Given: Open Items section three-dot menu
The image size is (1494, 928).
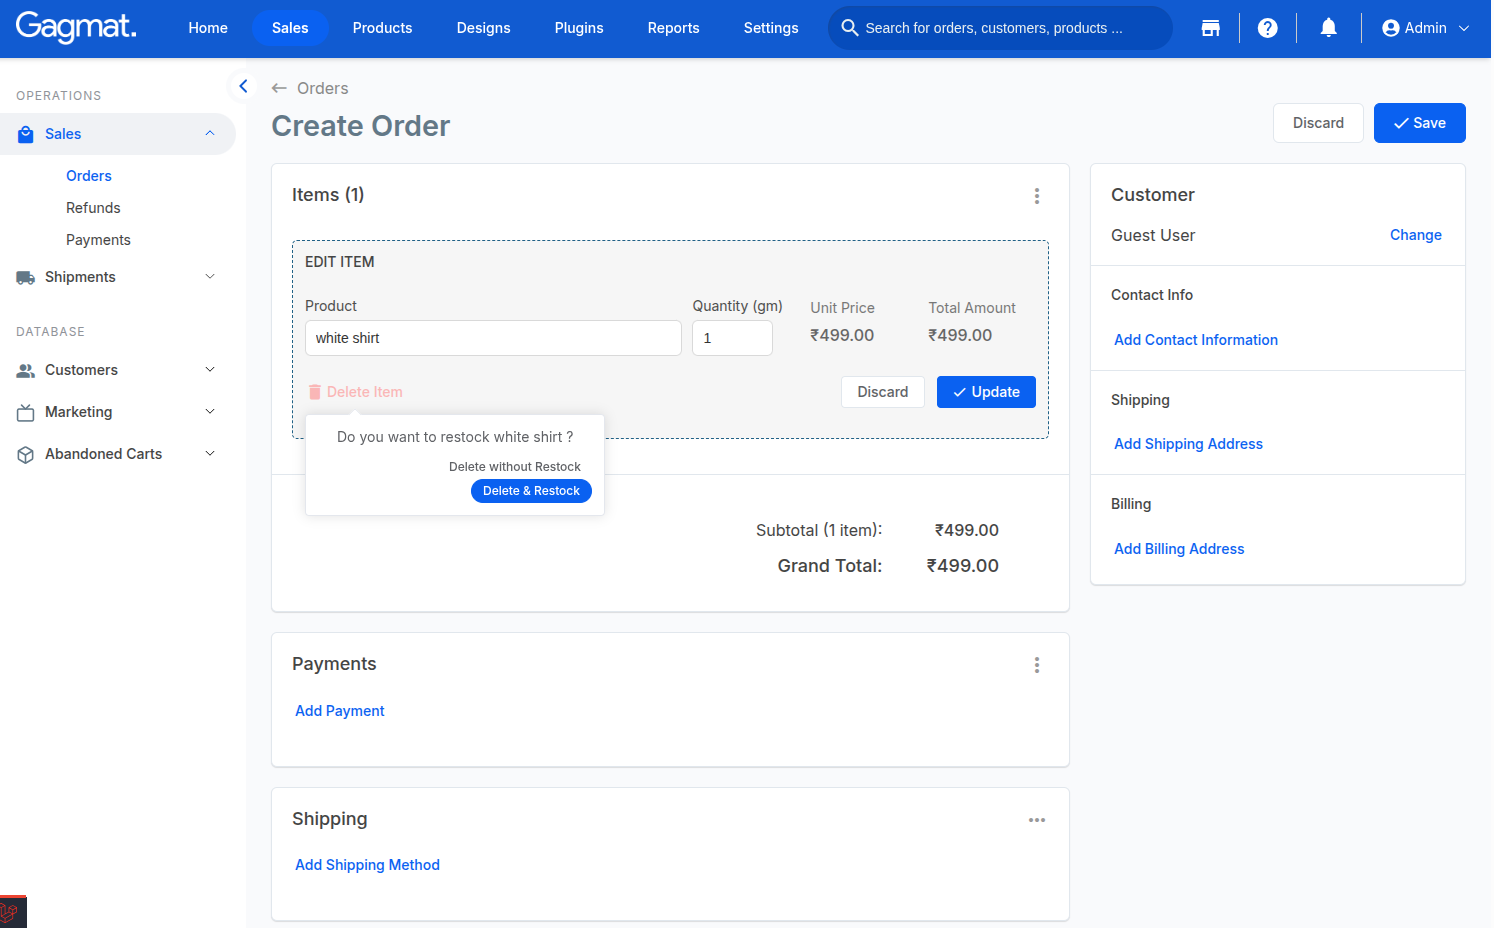Looking at the screenshot, I should pyautogui.click(x=1037, y=196).
